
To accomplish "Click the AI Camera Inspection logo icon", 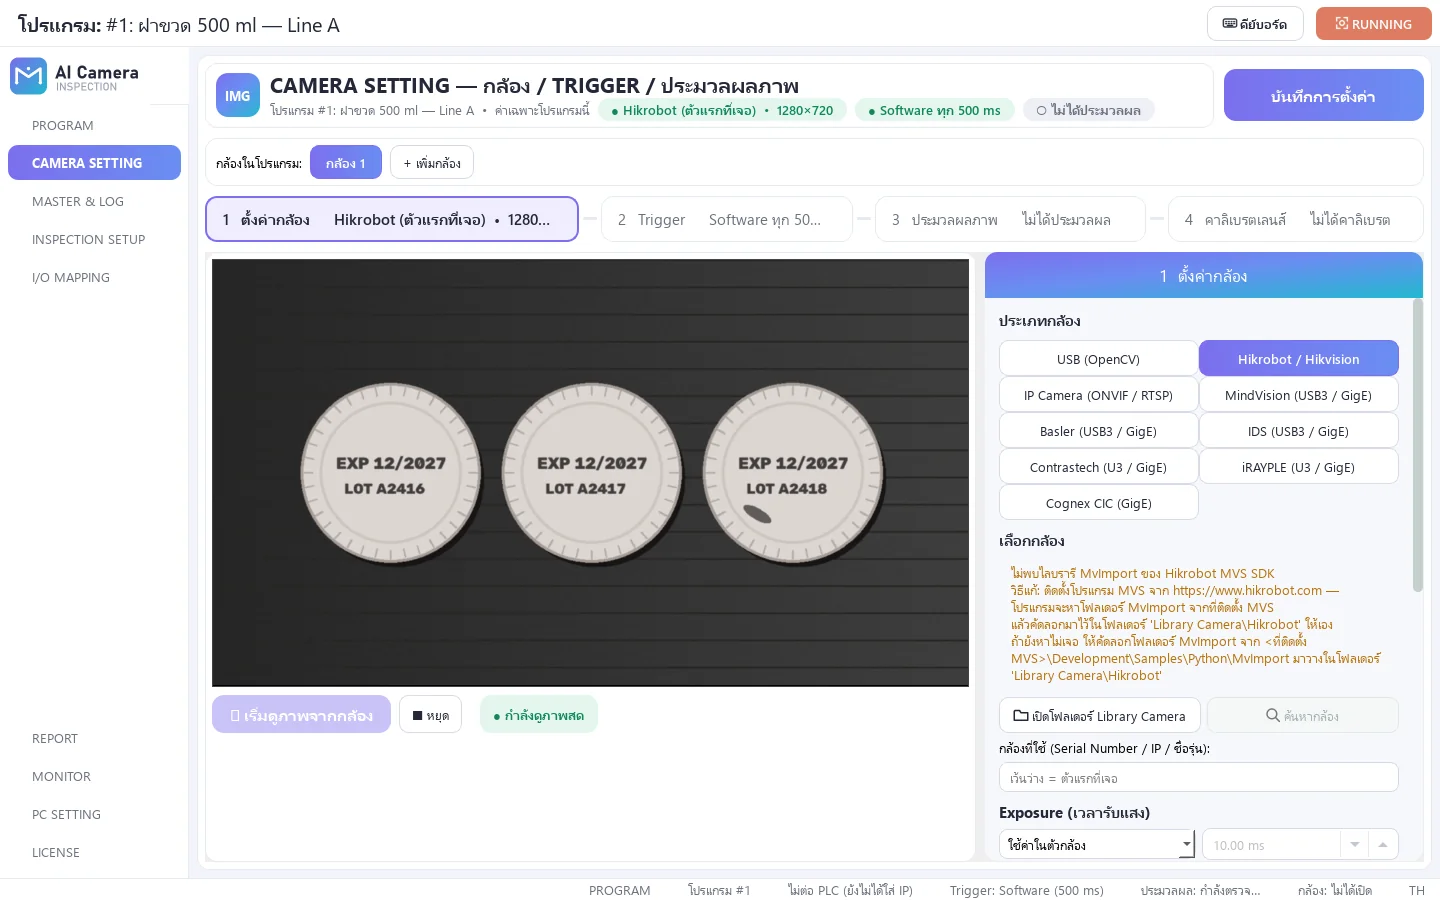I will 28,76.
